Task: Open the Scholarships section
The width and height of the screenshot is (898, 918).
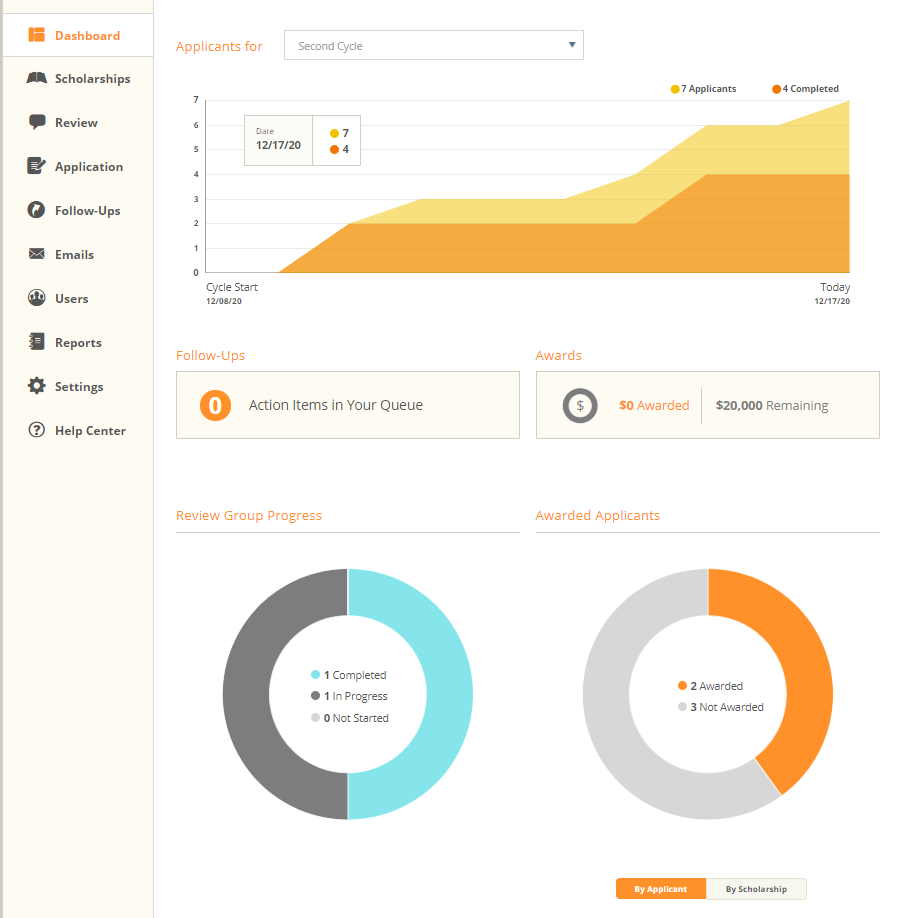Action: (38, 78)
